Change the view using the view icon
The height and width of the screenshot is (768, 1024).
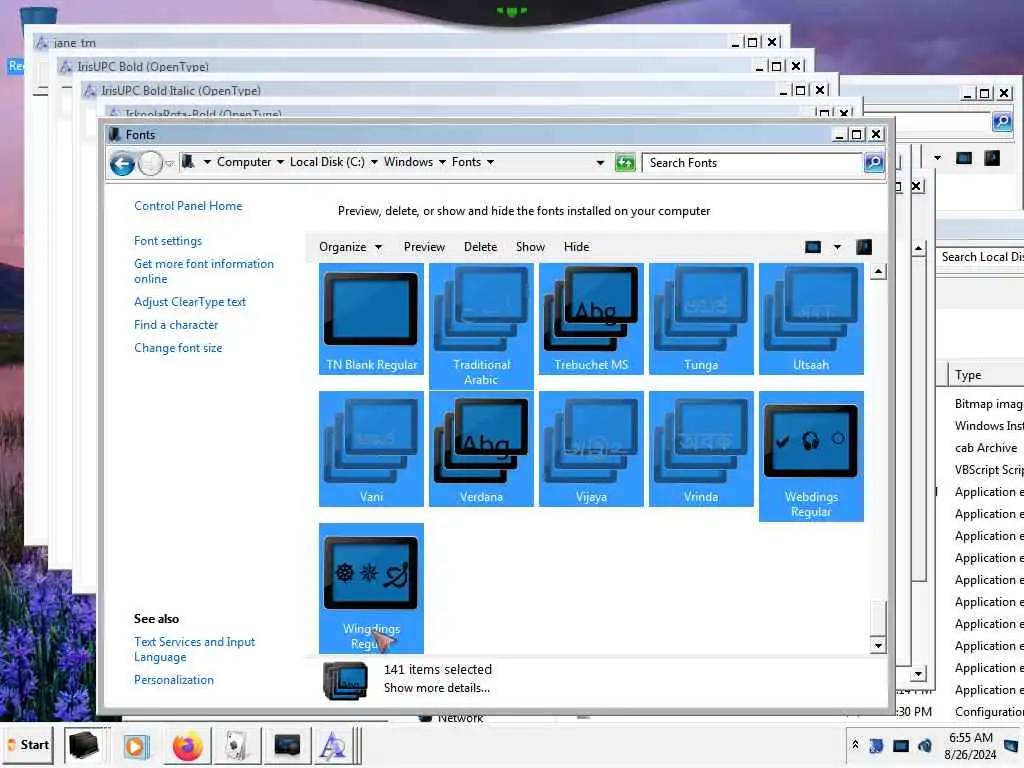(x=813, y=247)
